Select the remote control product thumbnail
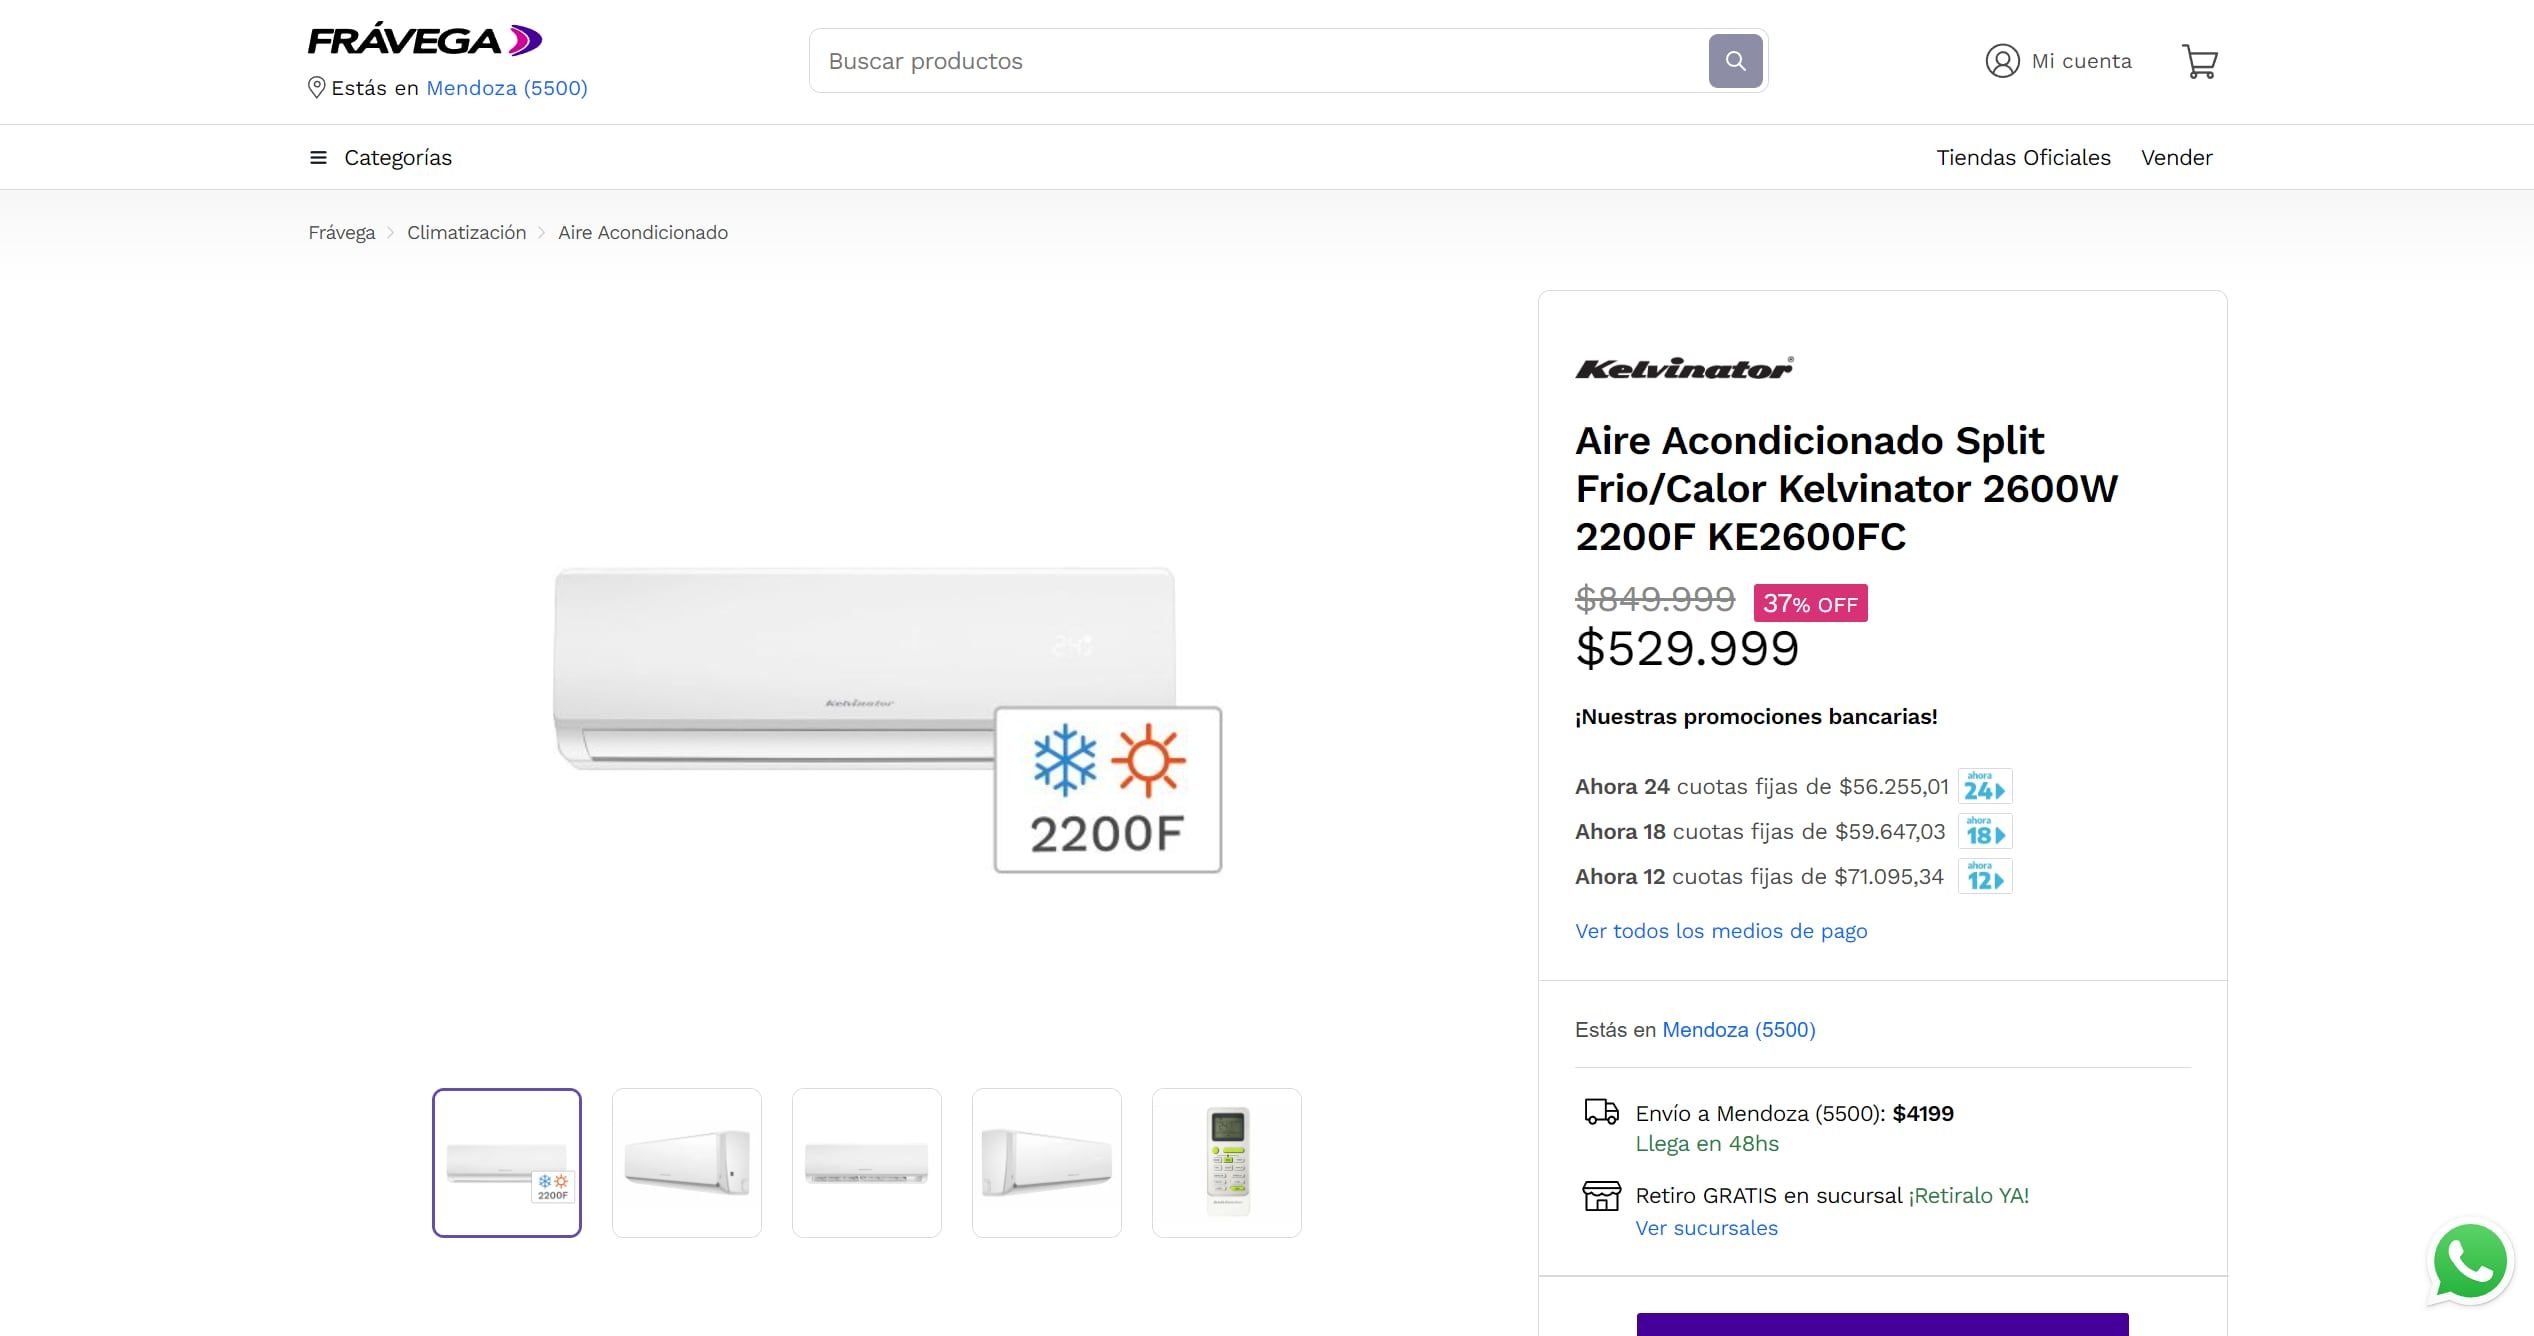This screenshot has height=1336, width=2534. click(x=1226, y=1162)
